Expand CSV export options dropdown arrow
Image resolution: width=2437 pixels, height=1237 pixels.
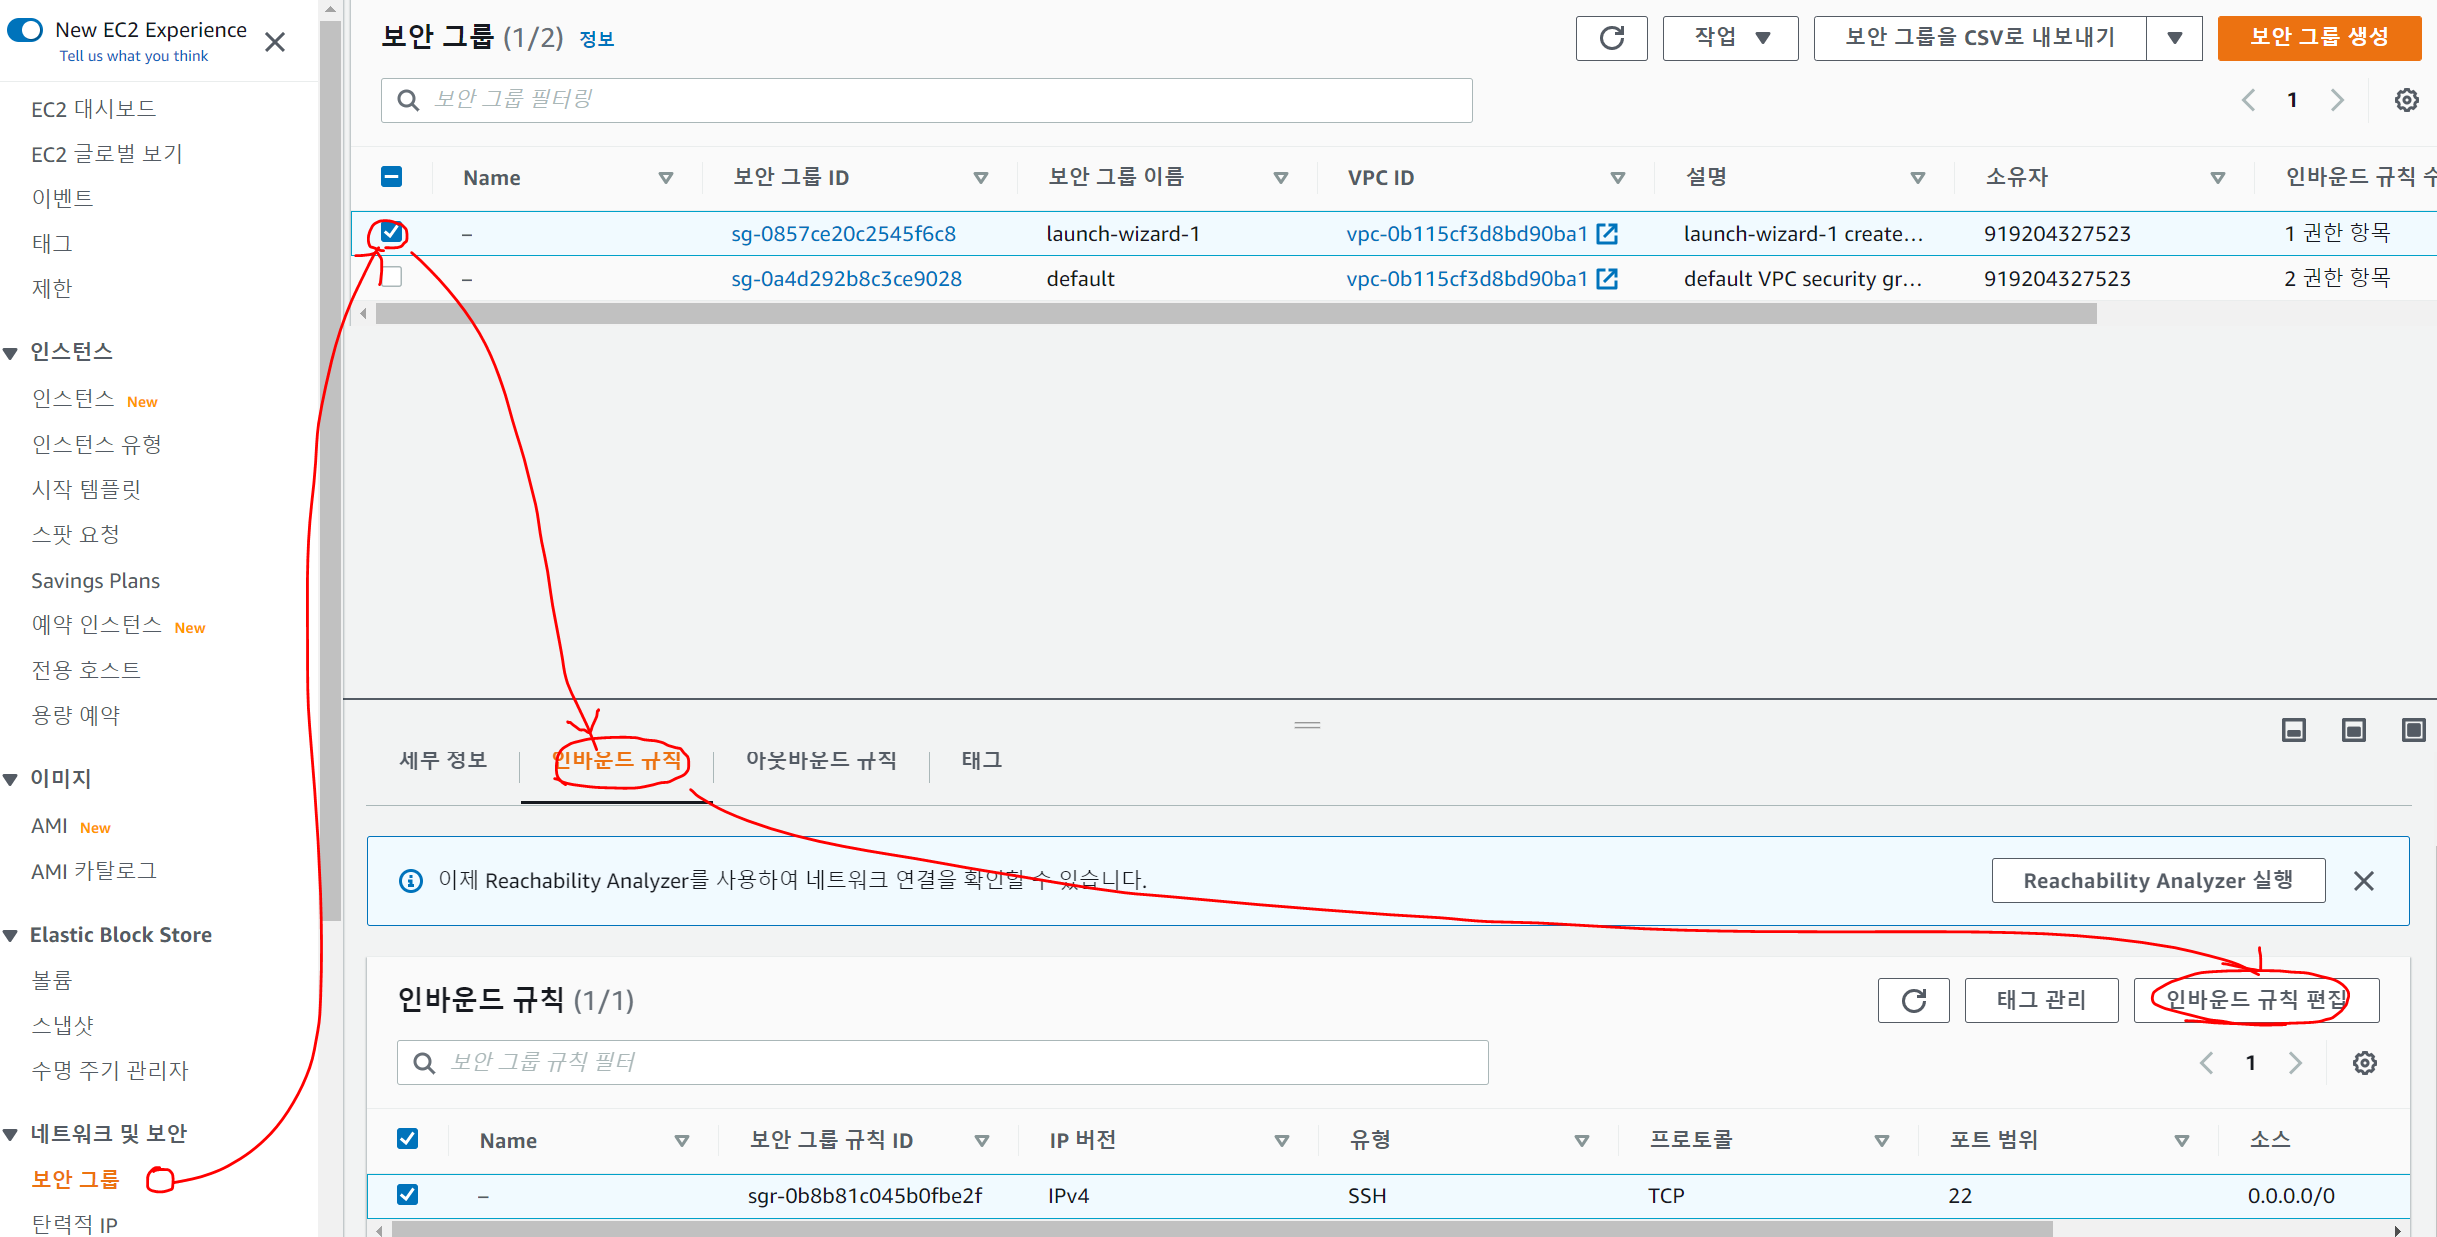[x=2174, y=38]
